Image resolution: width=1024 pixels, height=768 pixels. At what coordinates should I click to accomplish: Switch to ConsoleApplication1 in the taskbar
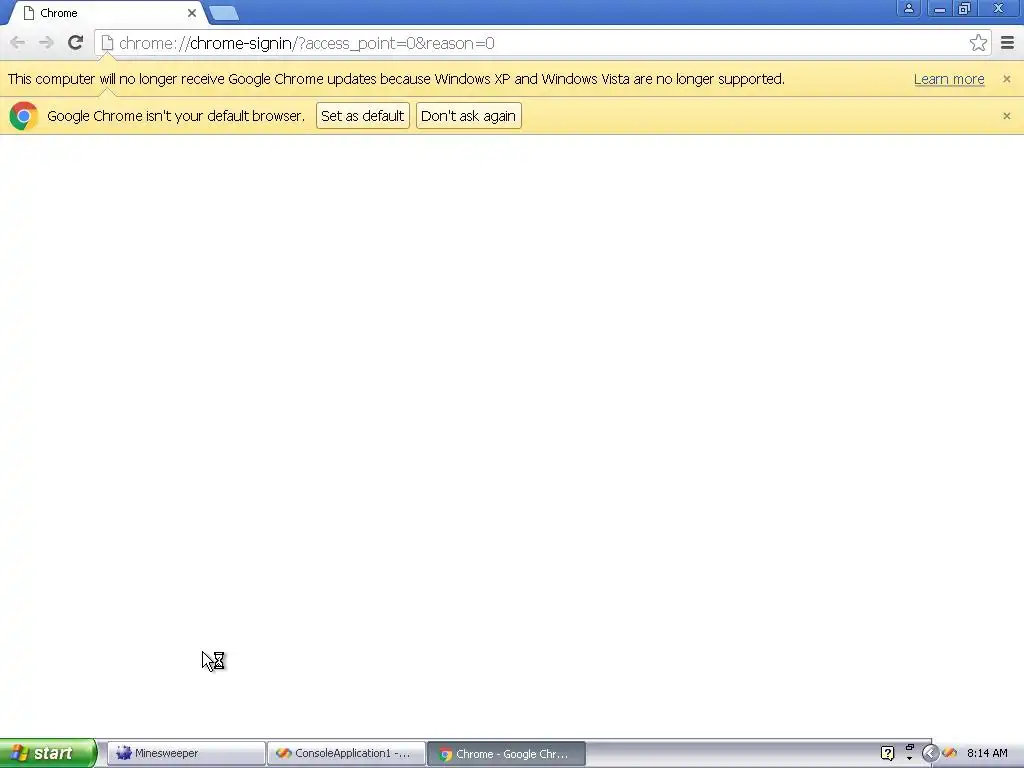[x=346, y=753]
